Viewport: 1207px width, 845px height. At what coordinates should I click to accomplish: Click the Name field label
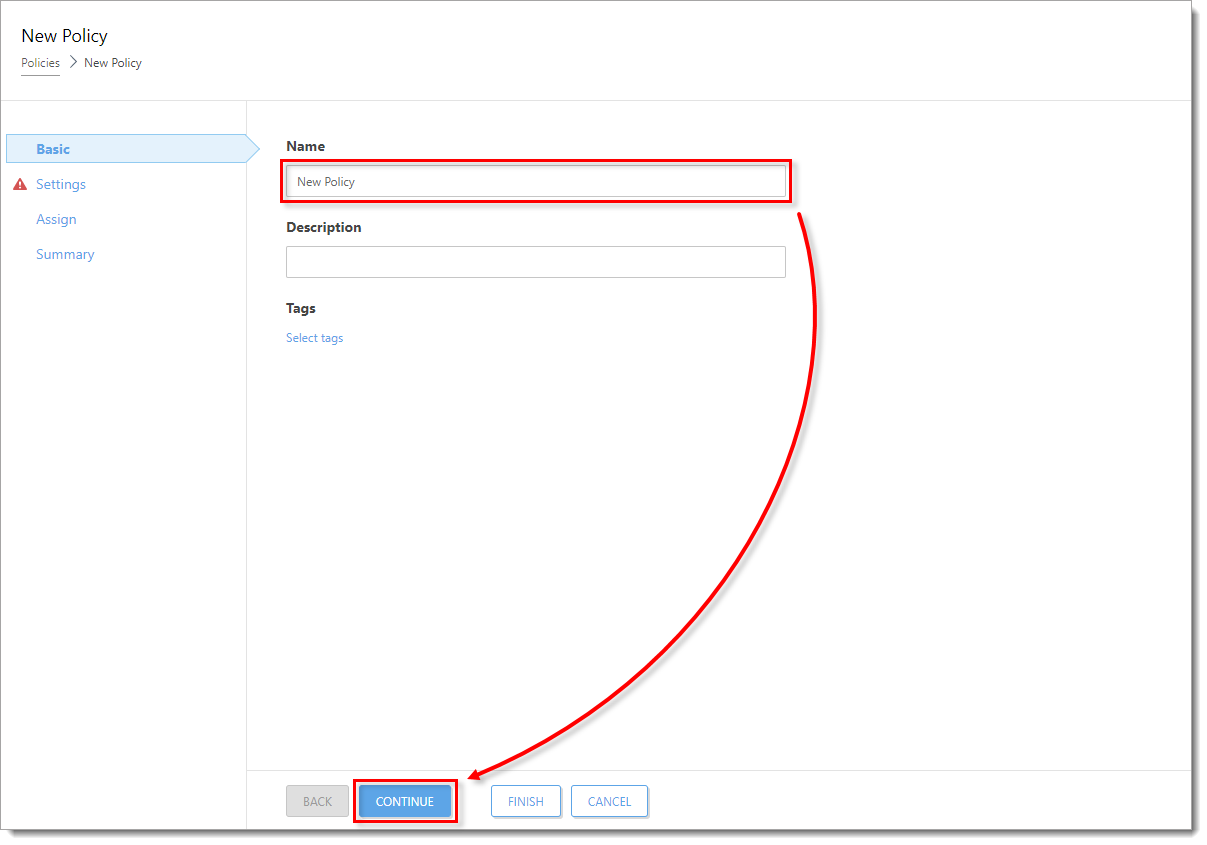(305, 146)
